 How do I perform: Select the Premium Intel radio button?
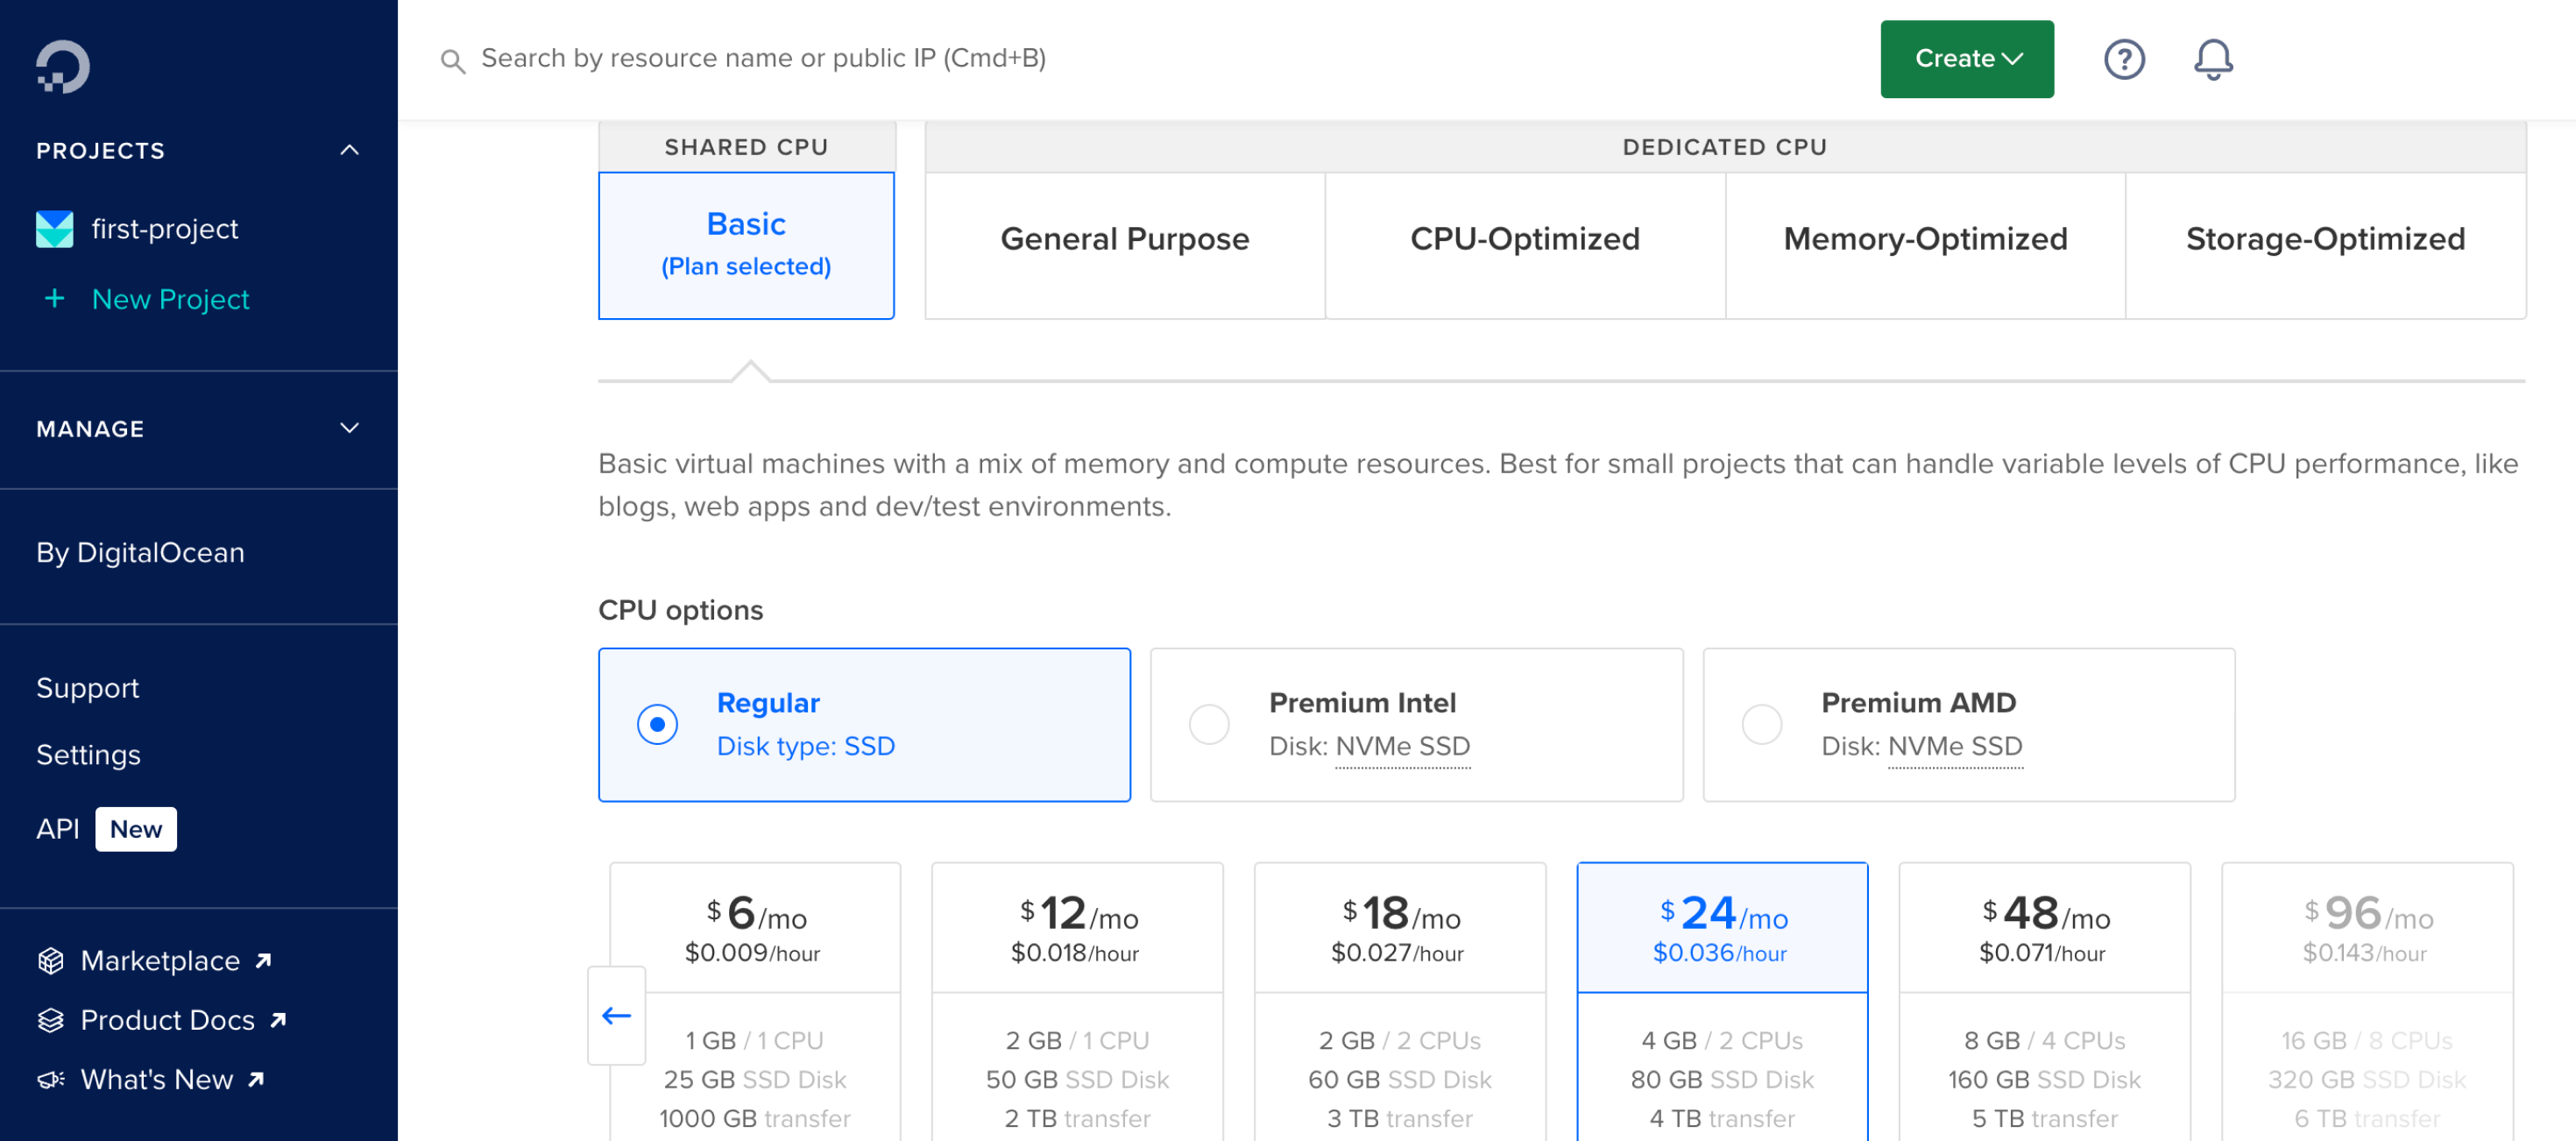point(1209,724)
